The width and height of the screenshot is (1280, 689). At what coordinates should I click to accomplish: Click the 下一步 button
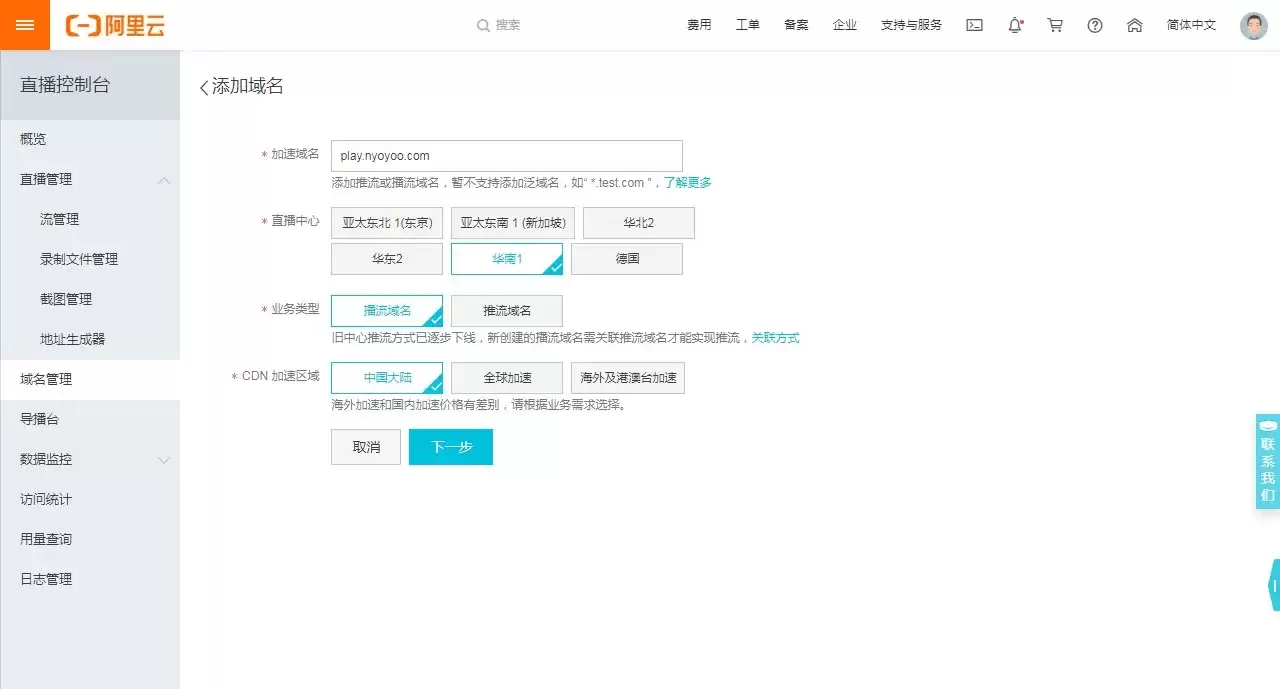click(x=451, y=447)
